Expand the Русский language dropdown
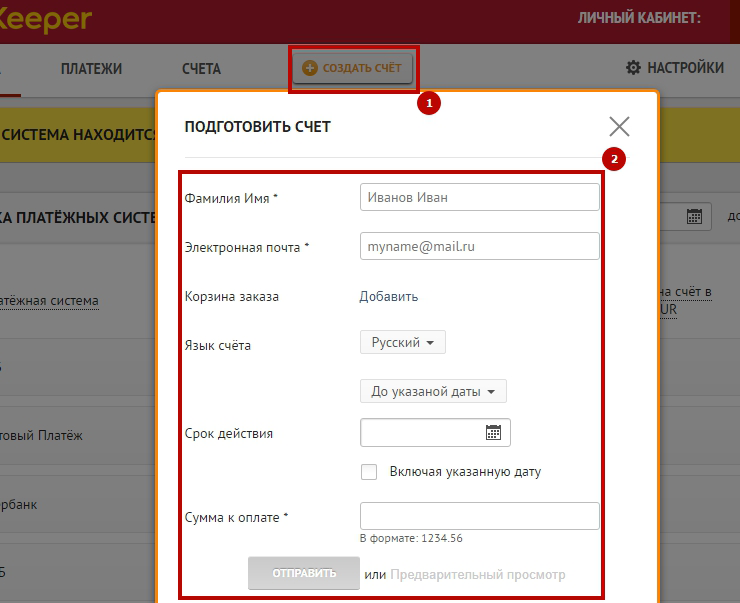The width and height of the screenshot is (740, 603). click(402, 342)
